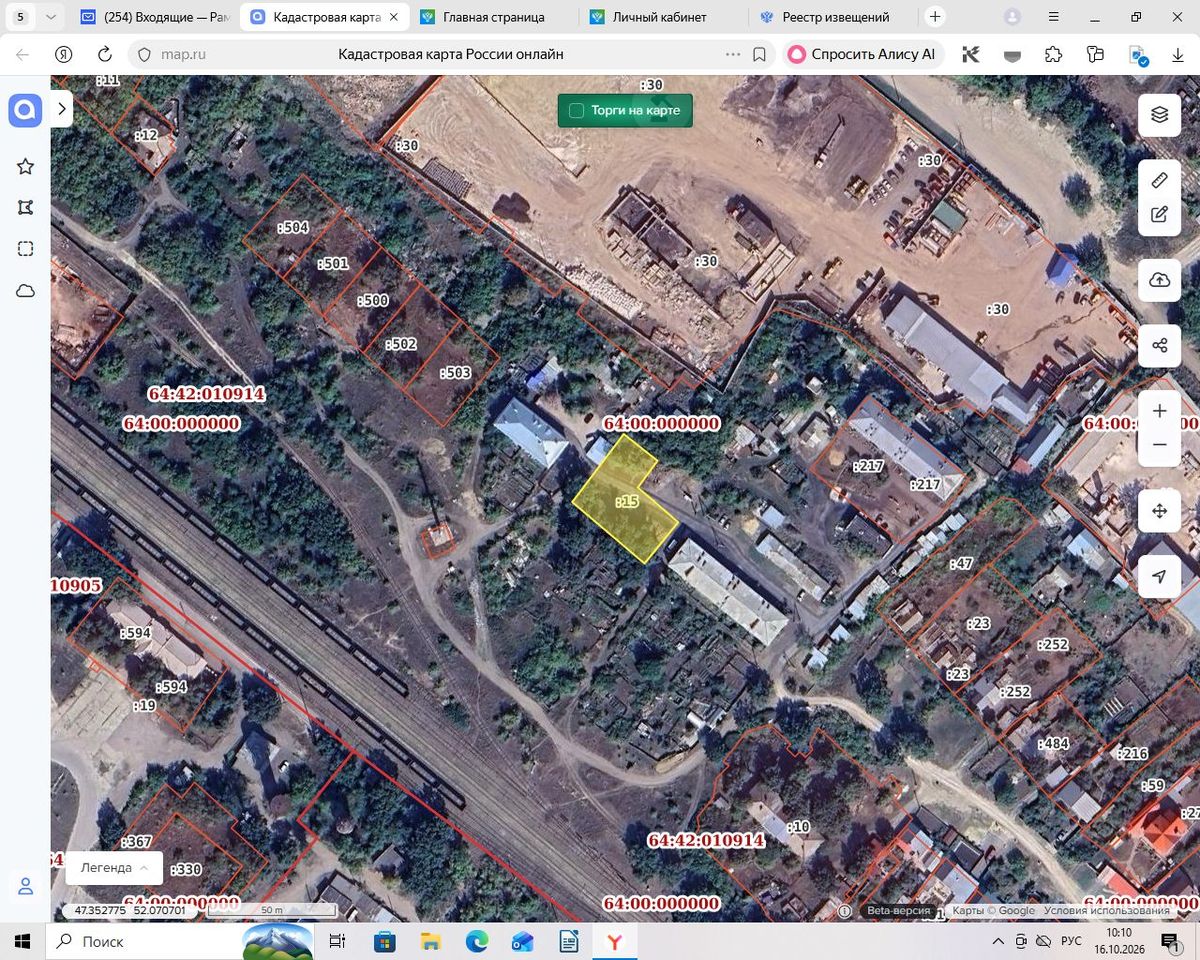The height and width of the screenshot is (960, 1200).
Task: Switch to "Входящие" mail tab
Action: pos(154,17)
